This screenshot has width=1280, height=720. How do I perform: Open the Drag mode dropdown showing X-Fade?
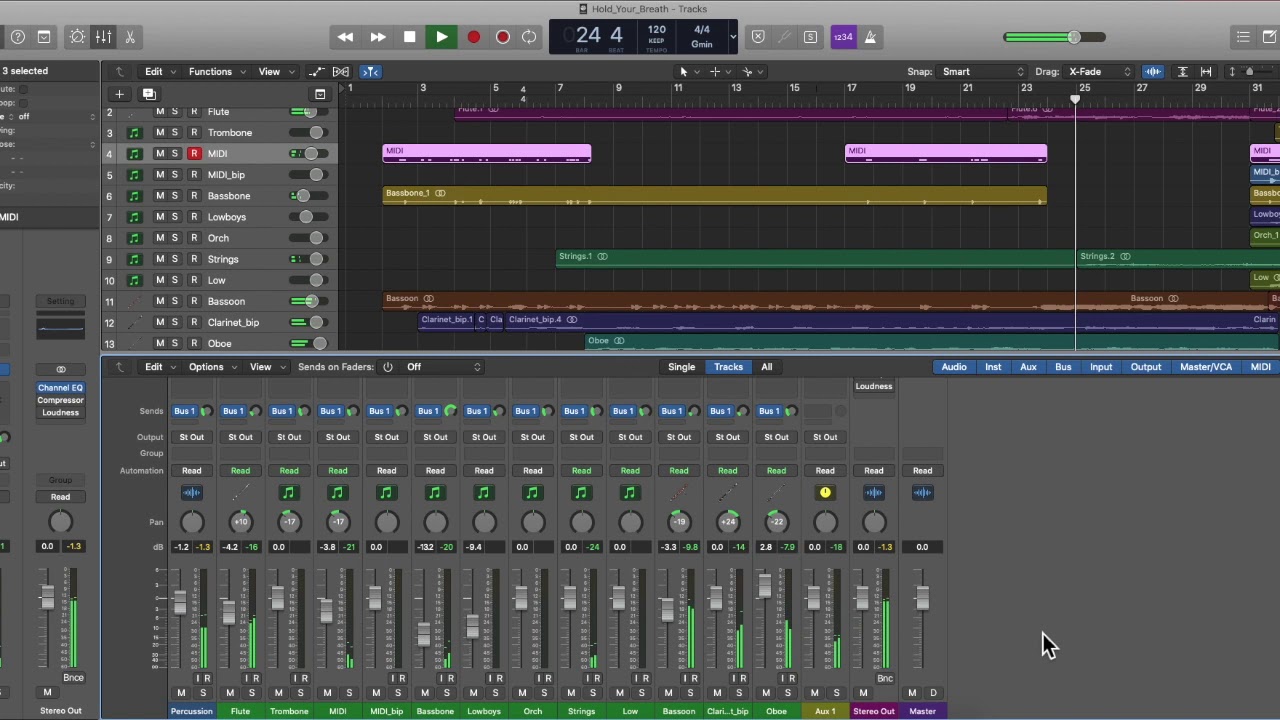point(1099,71)
